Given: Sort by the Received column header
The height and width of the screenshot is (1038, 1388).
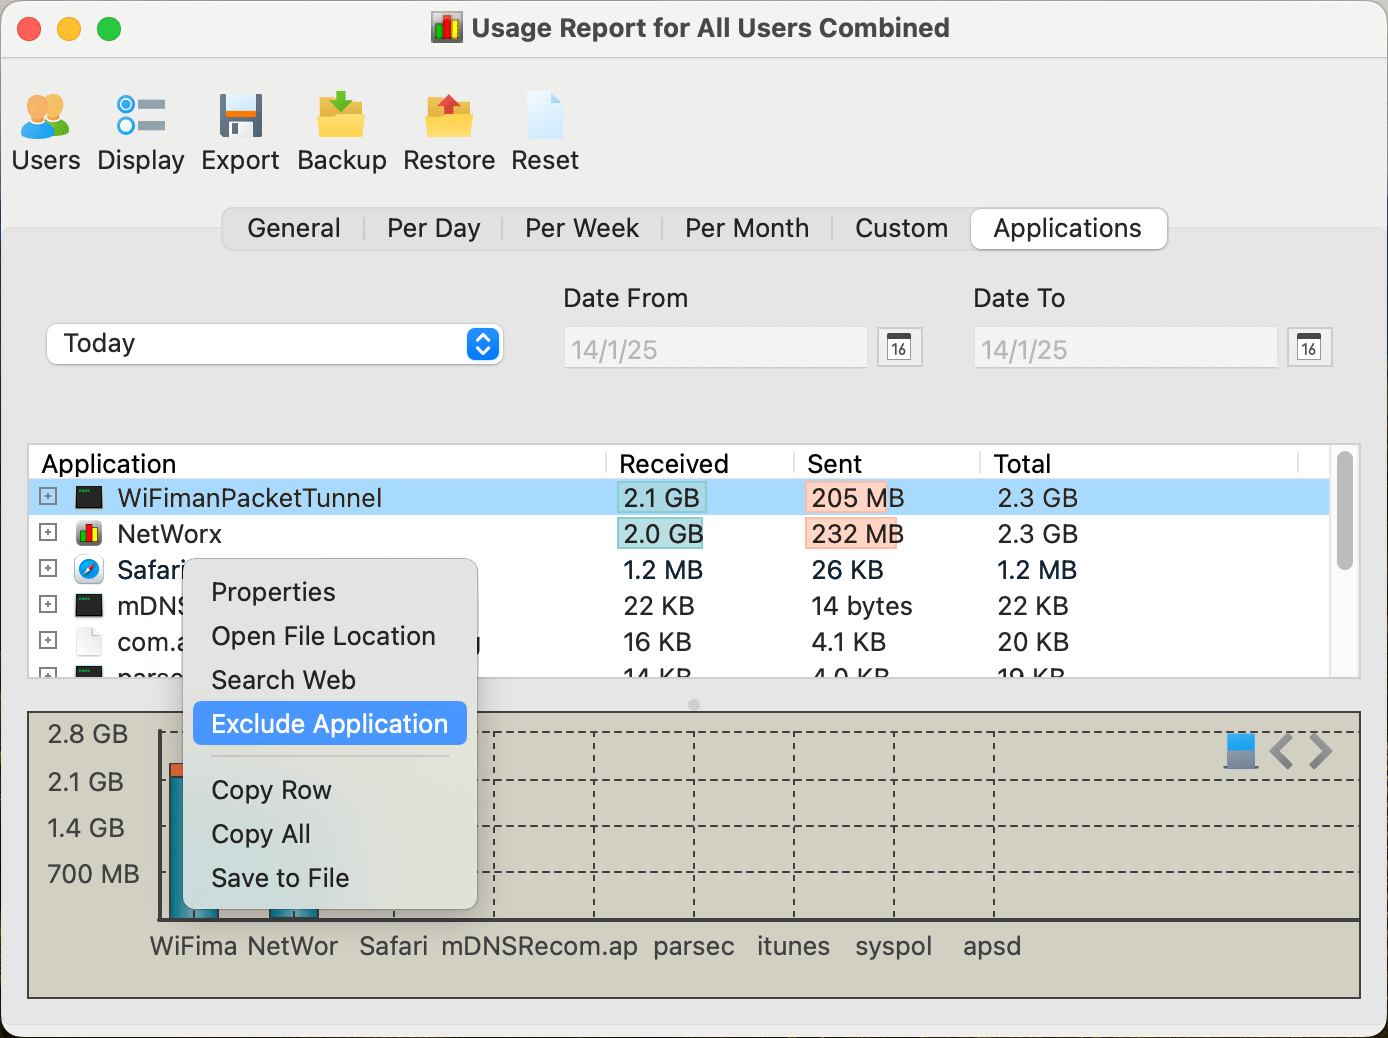Looking at the screenshot, I should coord(700,463).
